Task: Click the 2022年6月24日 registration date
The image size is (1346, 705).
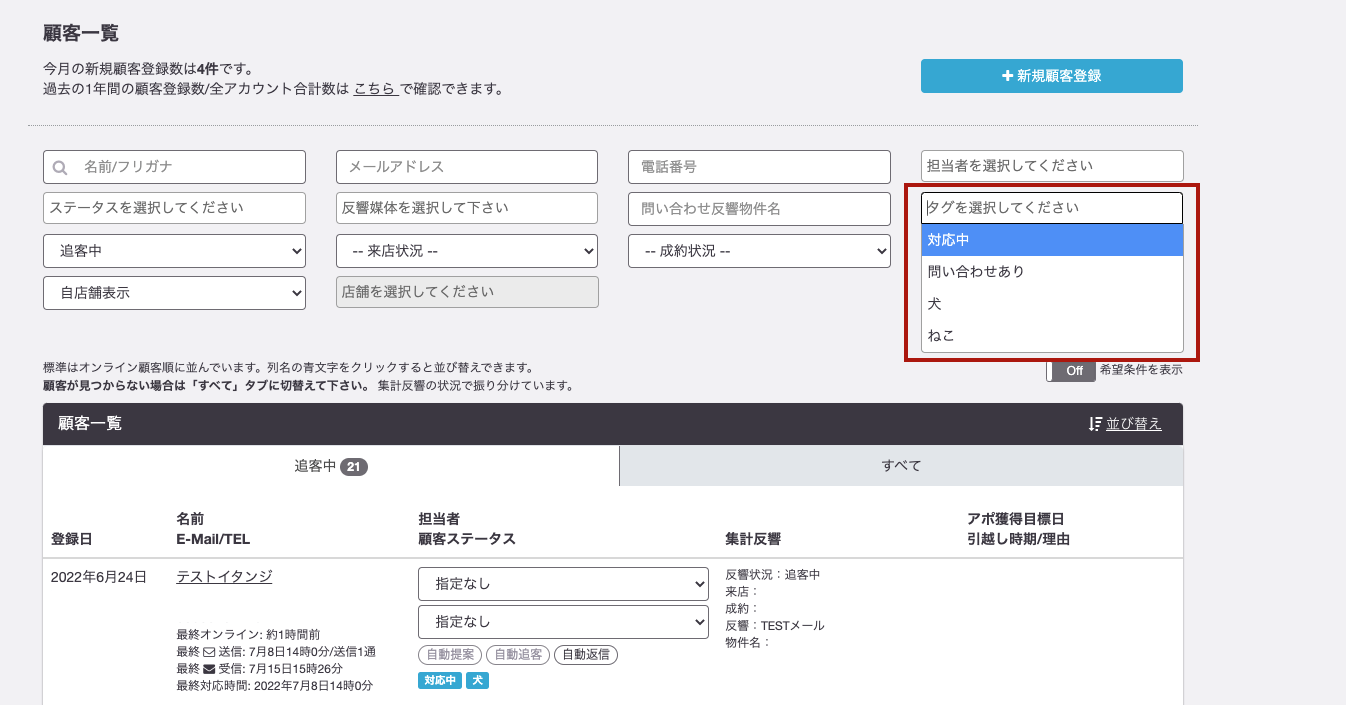Action: pos(99,577)
